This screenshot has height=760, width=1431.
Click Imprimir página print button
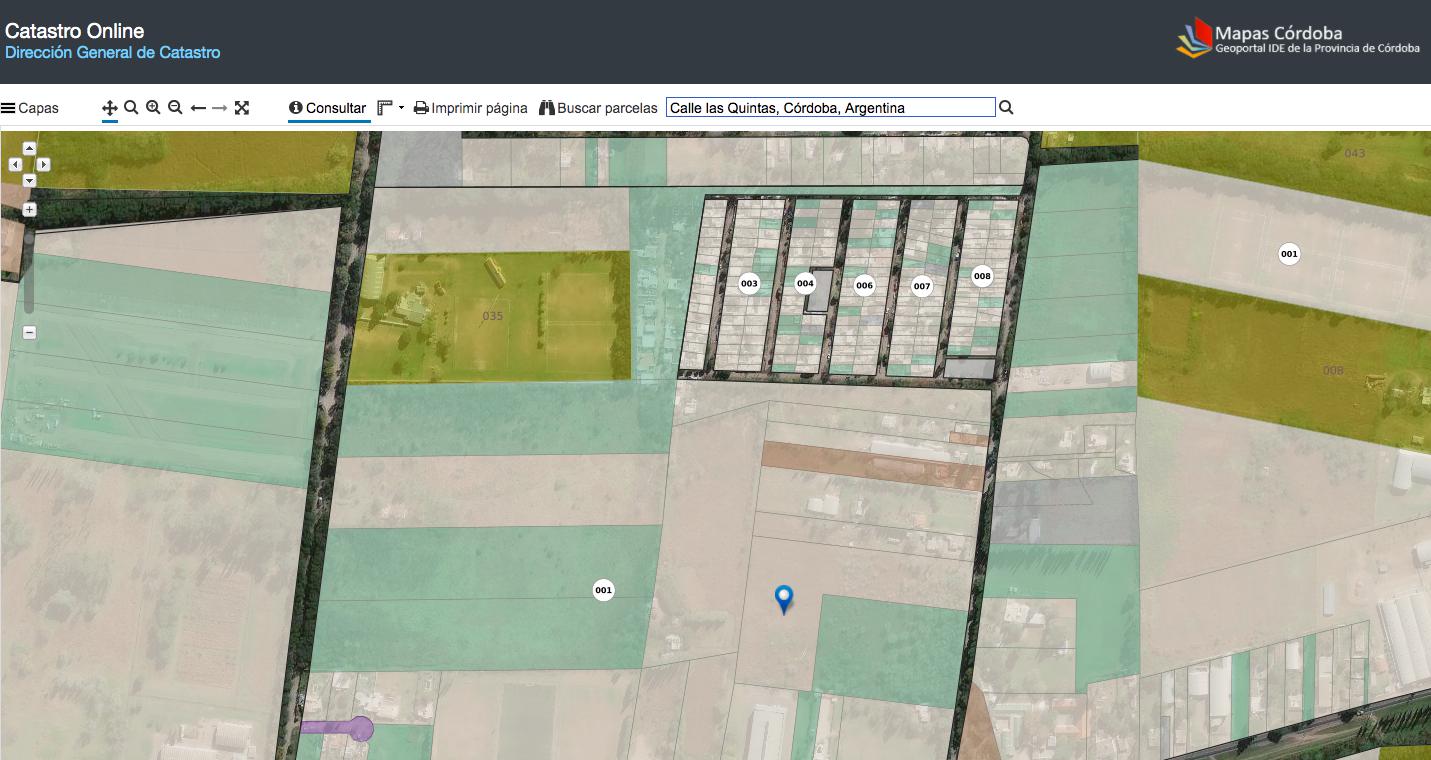point(471,108)
